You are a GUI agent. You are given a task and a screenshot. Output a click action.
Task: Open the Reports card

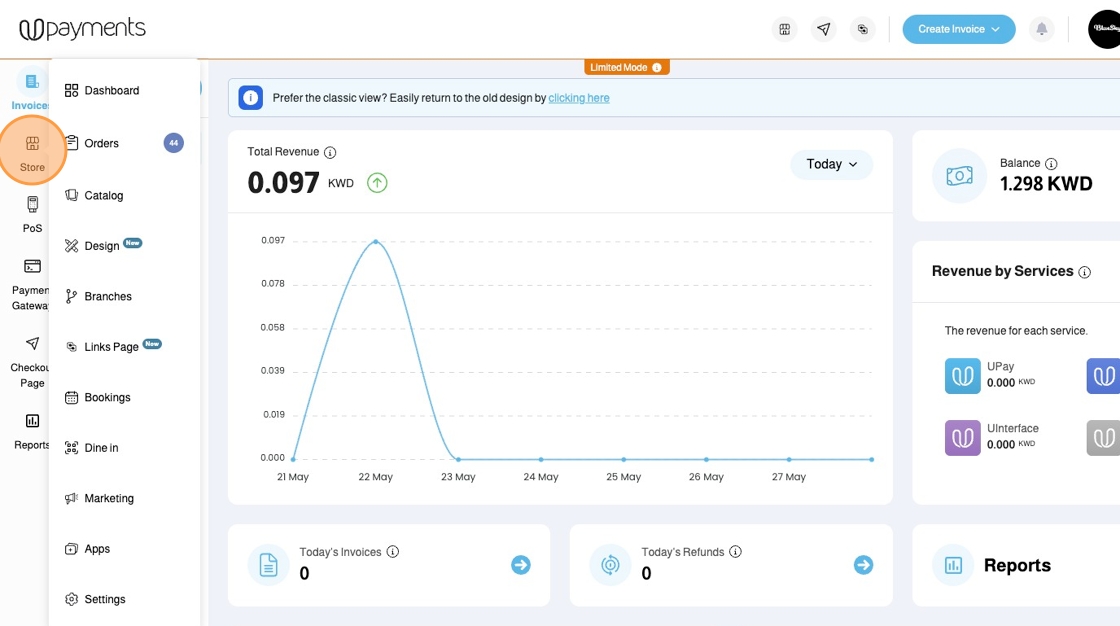pos(1016,565)
